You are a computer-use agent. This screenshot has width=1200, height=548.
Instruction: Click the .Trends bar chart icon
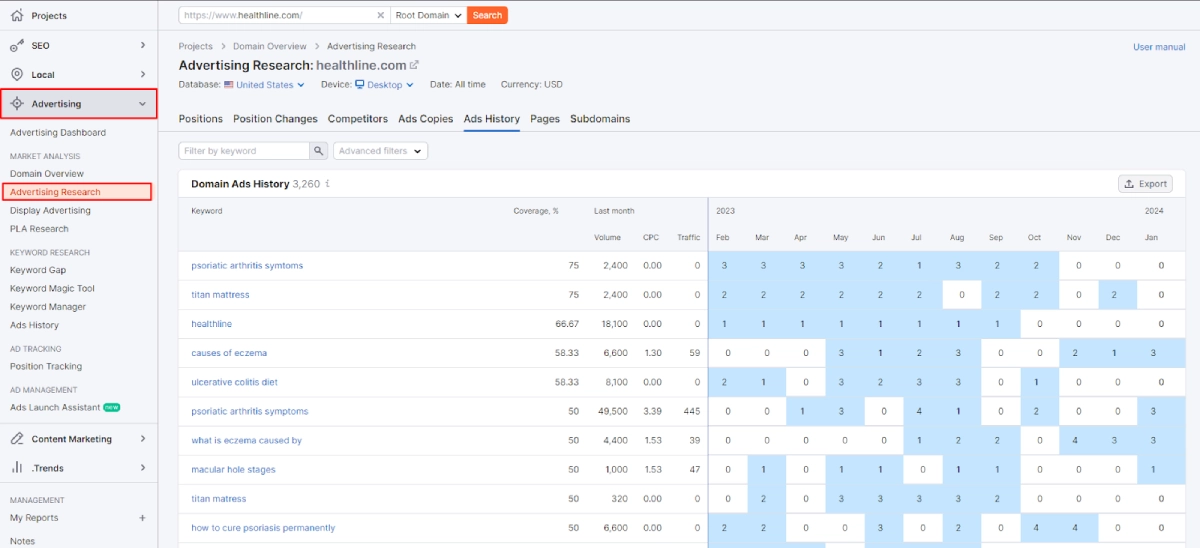pyautogui.click(x=16, y=467)
